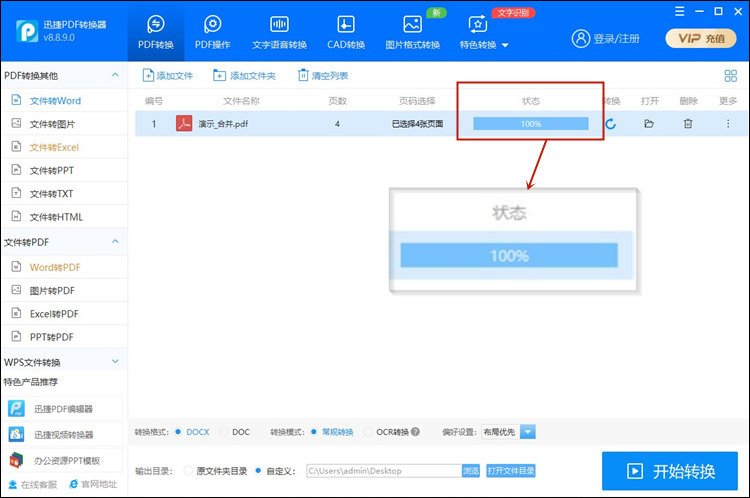Image resolution: width=750 pixels, height=498 pixels.
Task: Click the open folder icon in row
Action: [649, 124]
